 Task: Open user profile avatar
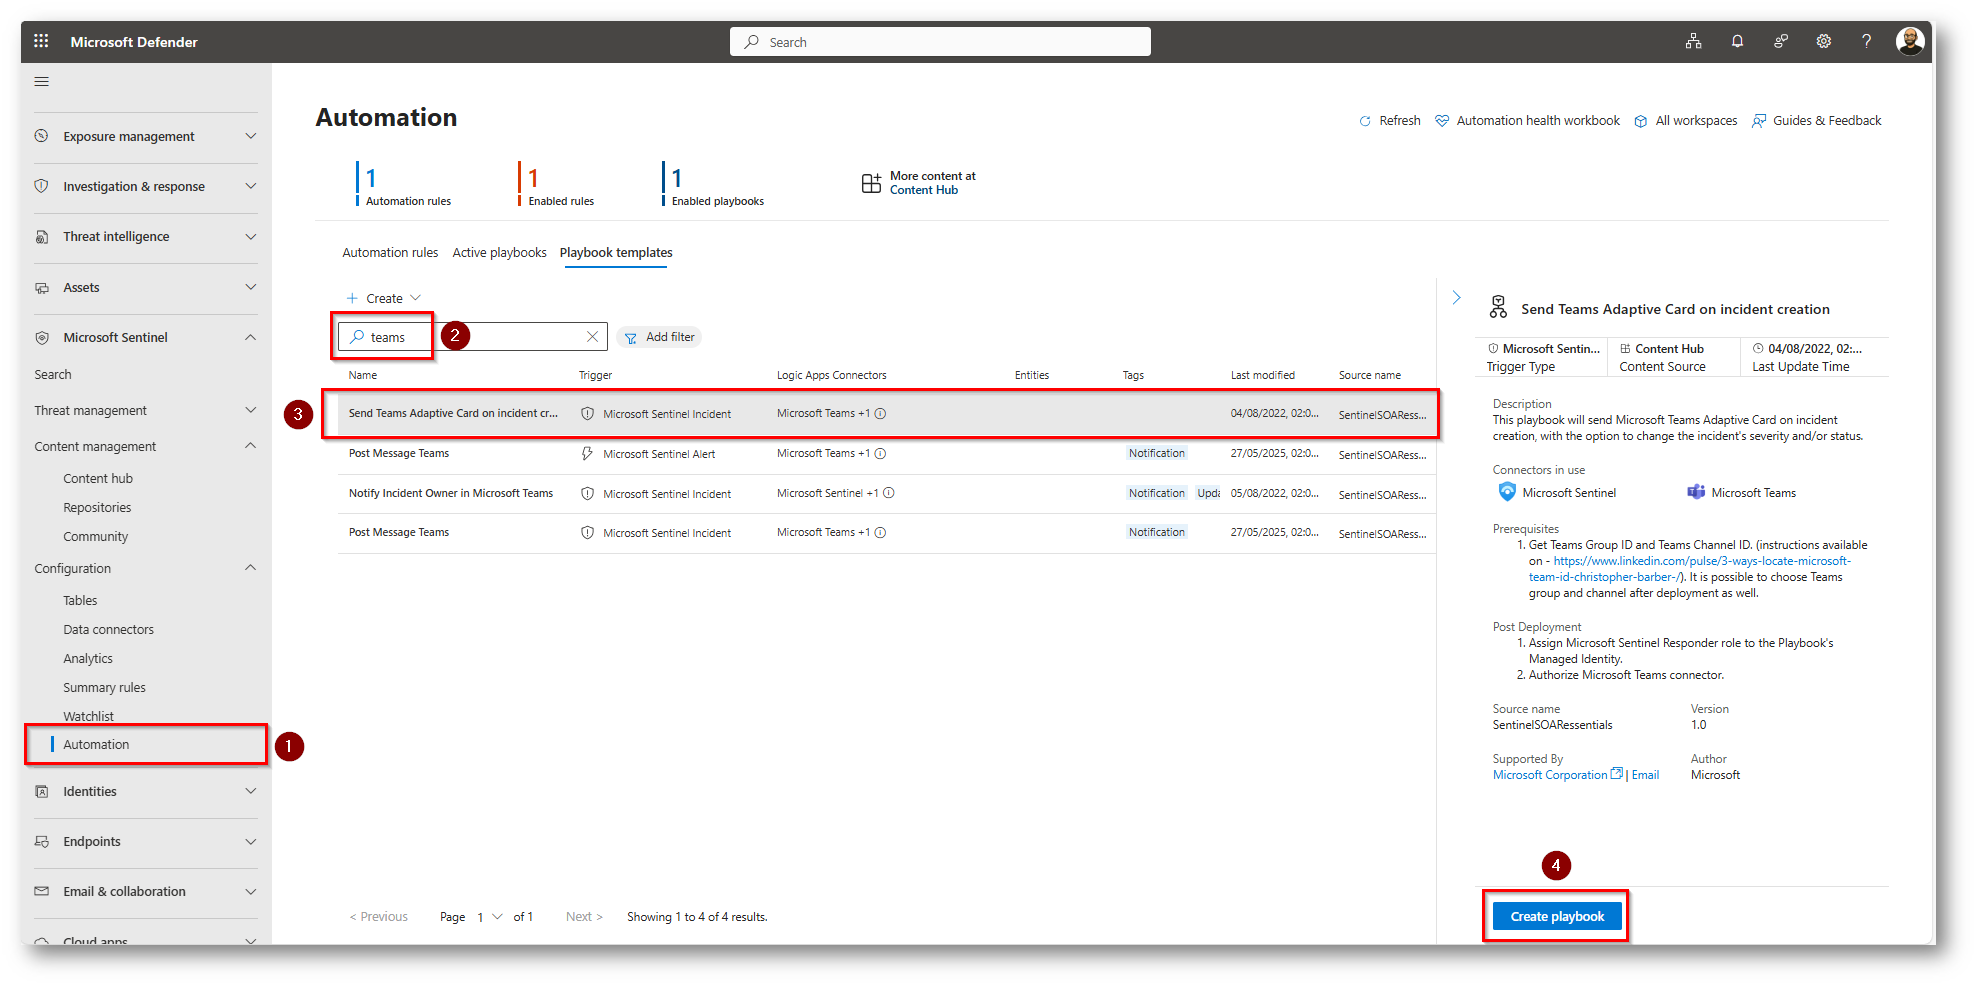coord(1910,41)
